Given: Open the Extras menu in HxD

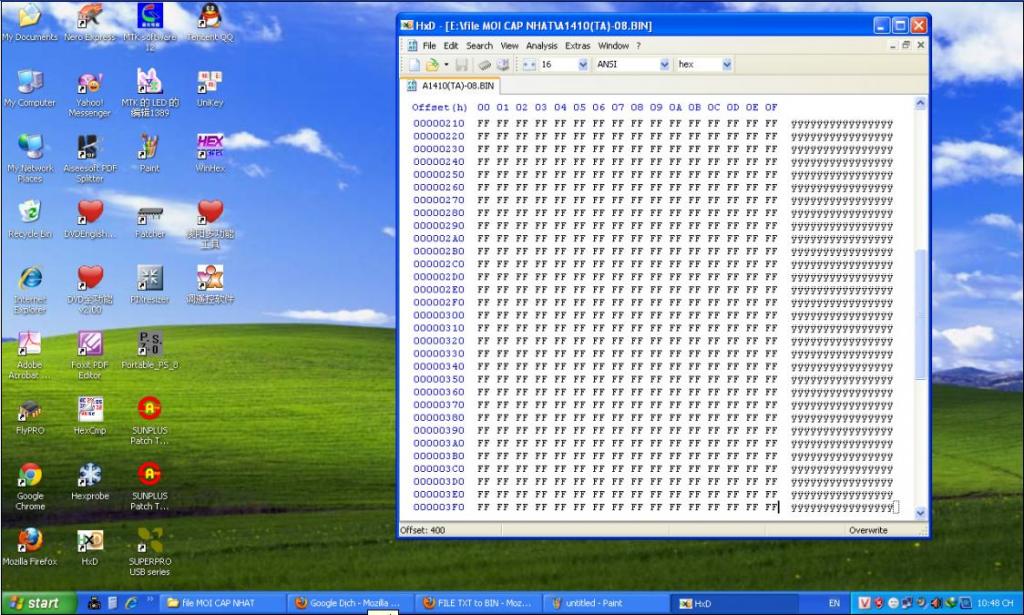Looking at the screenshot, I should pos(577,46).
